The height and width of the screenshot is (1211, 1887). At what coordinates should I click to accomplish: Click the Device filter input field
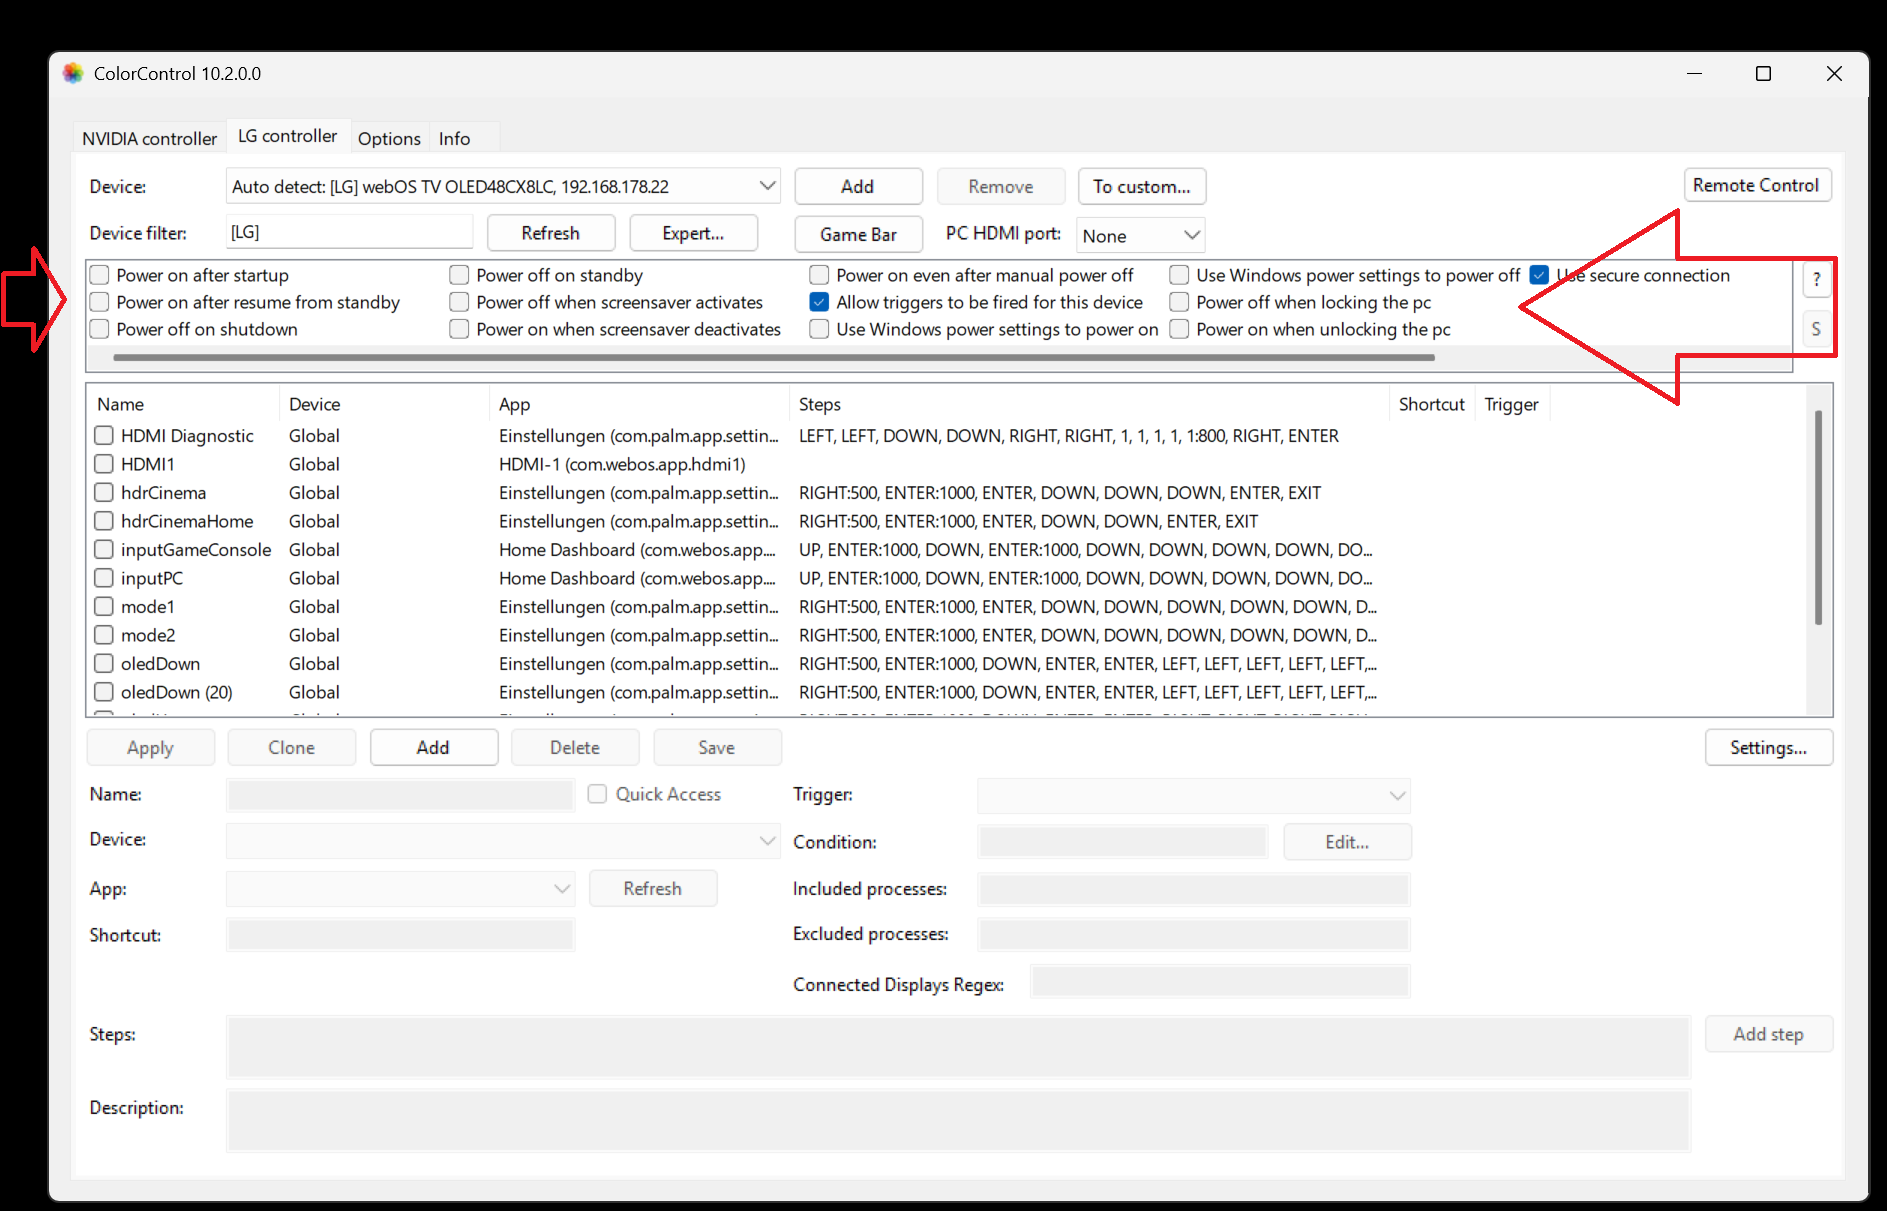349,232
